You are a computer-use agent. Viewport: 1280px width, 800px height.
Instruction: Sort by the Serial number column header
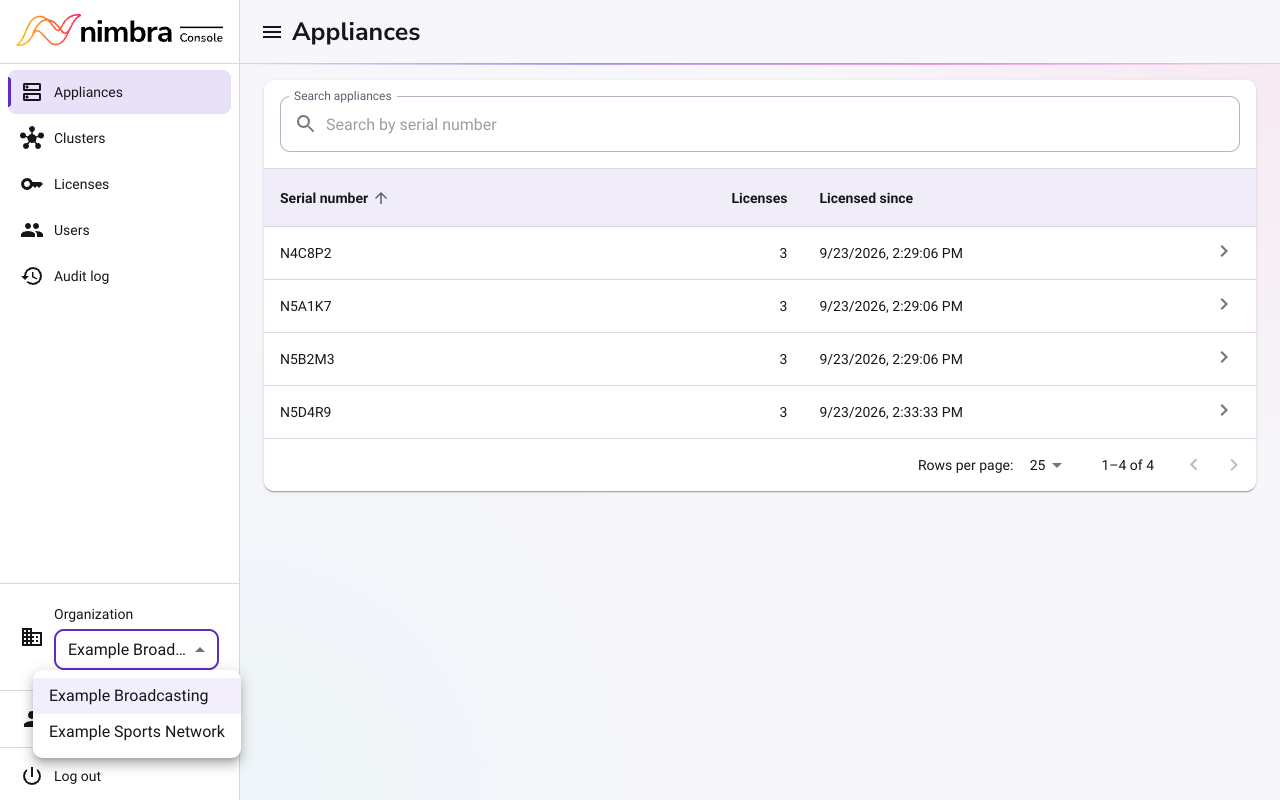[324, 198]
